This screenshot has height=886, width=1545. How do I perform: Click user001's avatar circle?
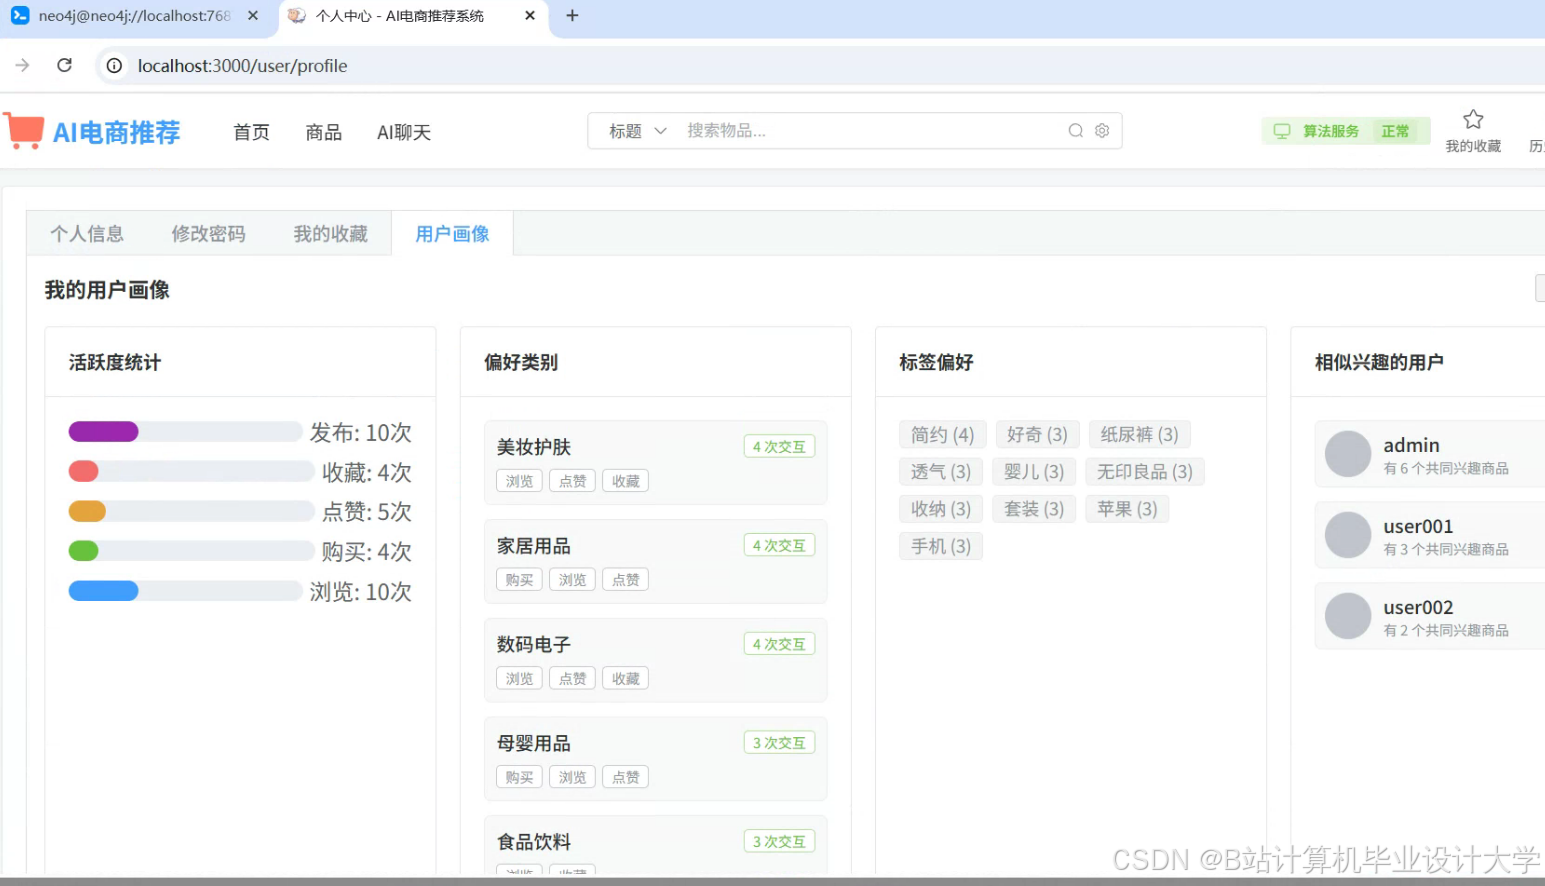[1347, 535]
